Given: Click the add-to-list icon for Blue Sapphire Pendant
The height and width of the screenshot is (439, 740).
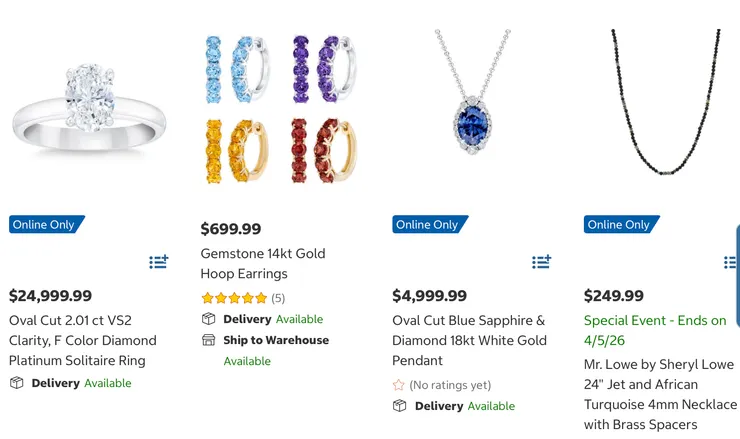Looking at the screenshot, I should point(541,262).
